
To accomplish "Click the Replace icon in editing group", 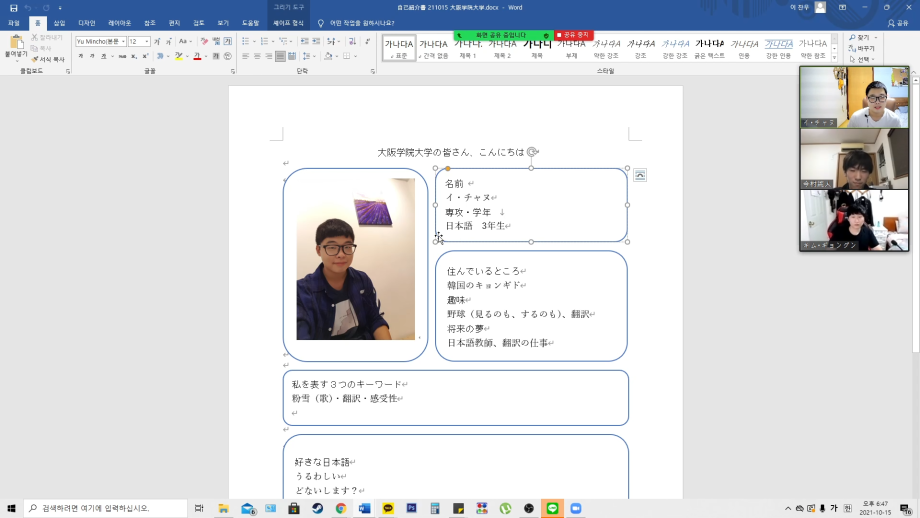I will click(863, 48).
